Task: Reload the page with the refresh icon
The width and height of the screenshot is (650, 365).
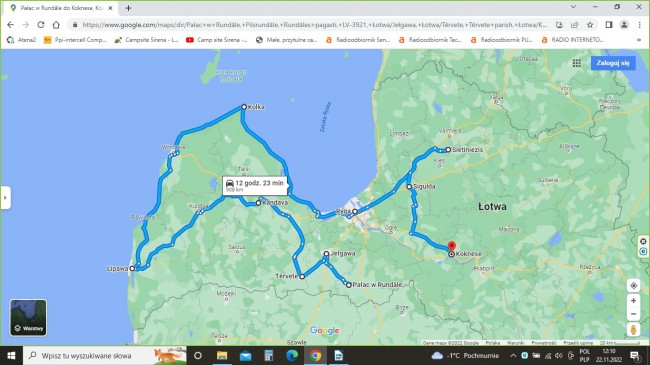Action: pos(41,25)
